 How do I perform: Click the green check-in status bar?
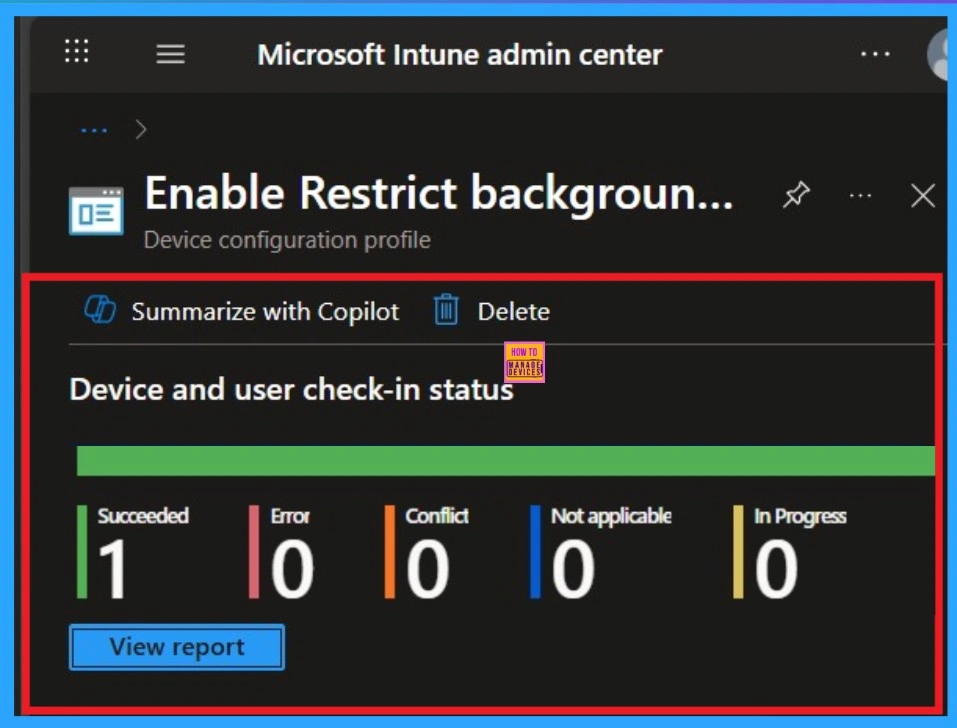pyautogui.click(x=506, y=461)
